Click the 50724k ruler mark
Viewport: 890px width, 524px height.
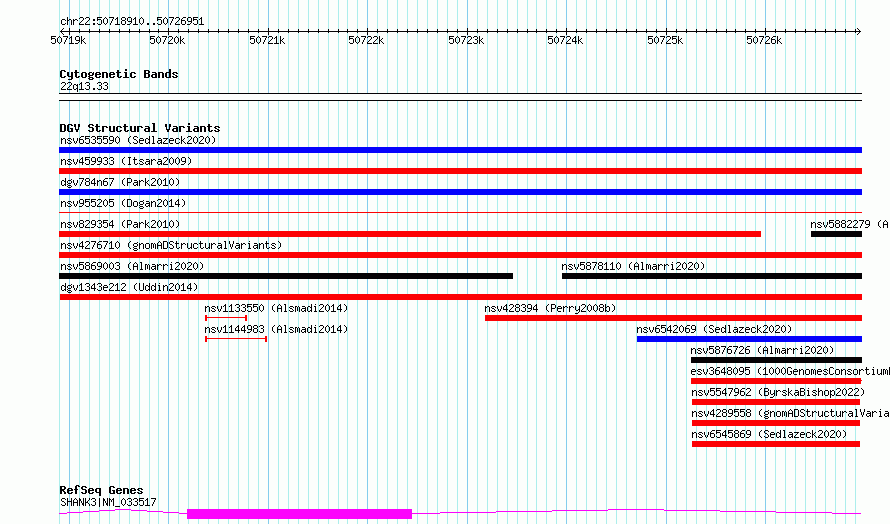(565, 40)
